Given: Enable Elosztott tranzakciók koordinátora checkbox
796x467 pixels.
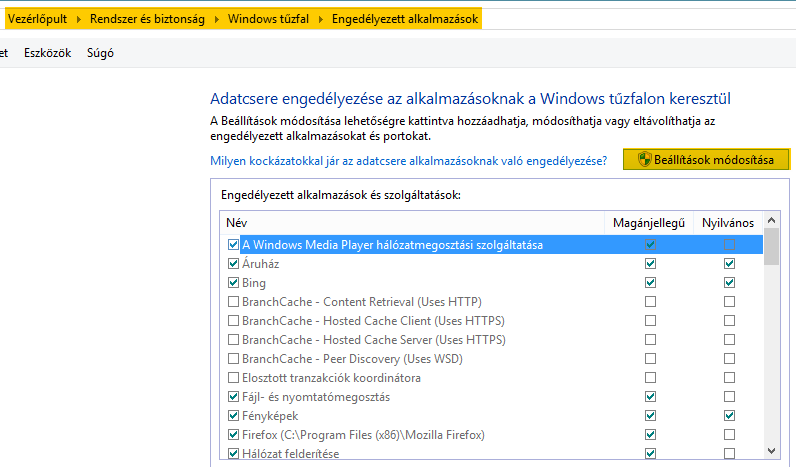Looking at the screenshot, I should [x=234, y=378].
